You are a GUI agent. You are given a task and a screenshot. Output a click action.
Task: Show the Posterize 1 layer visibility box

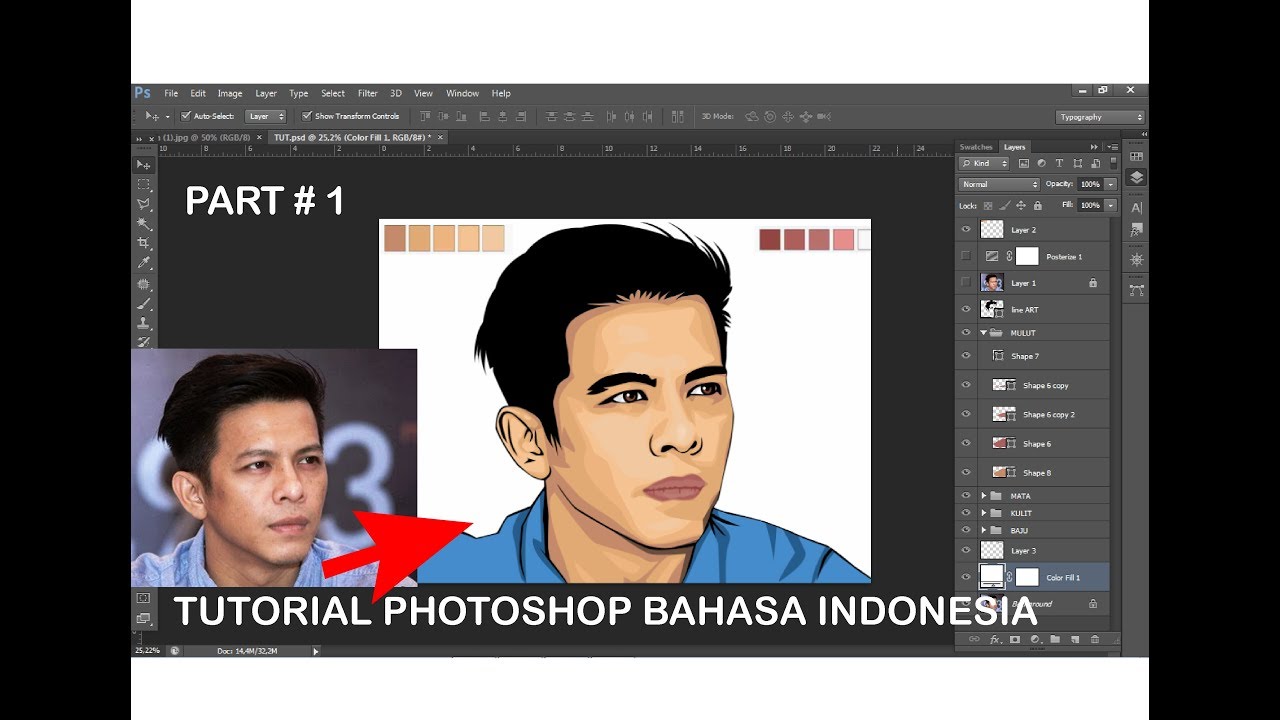[966, 256]
